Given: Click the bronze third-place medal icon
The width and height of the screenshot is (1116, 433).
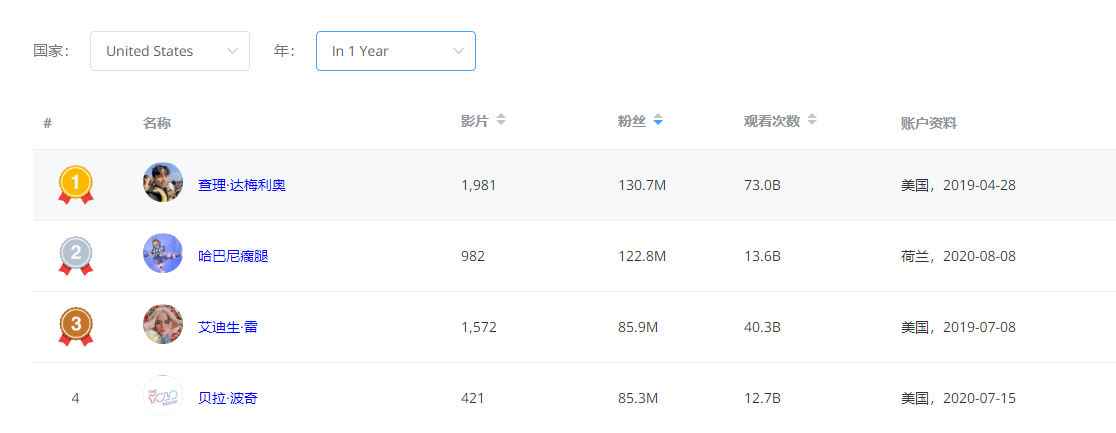Looking at the screenshot, I should 75,326.
